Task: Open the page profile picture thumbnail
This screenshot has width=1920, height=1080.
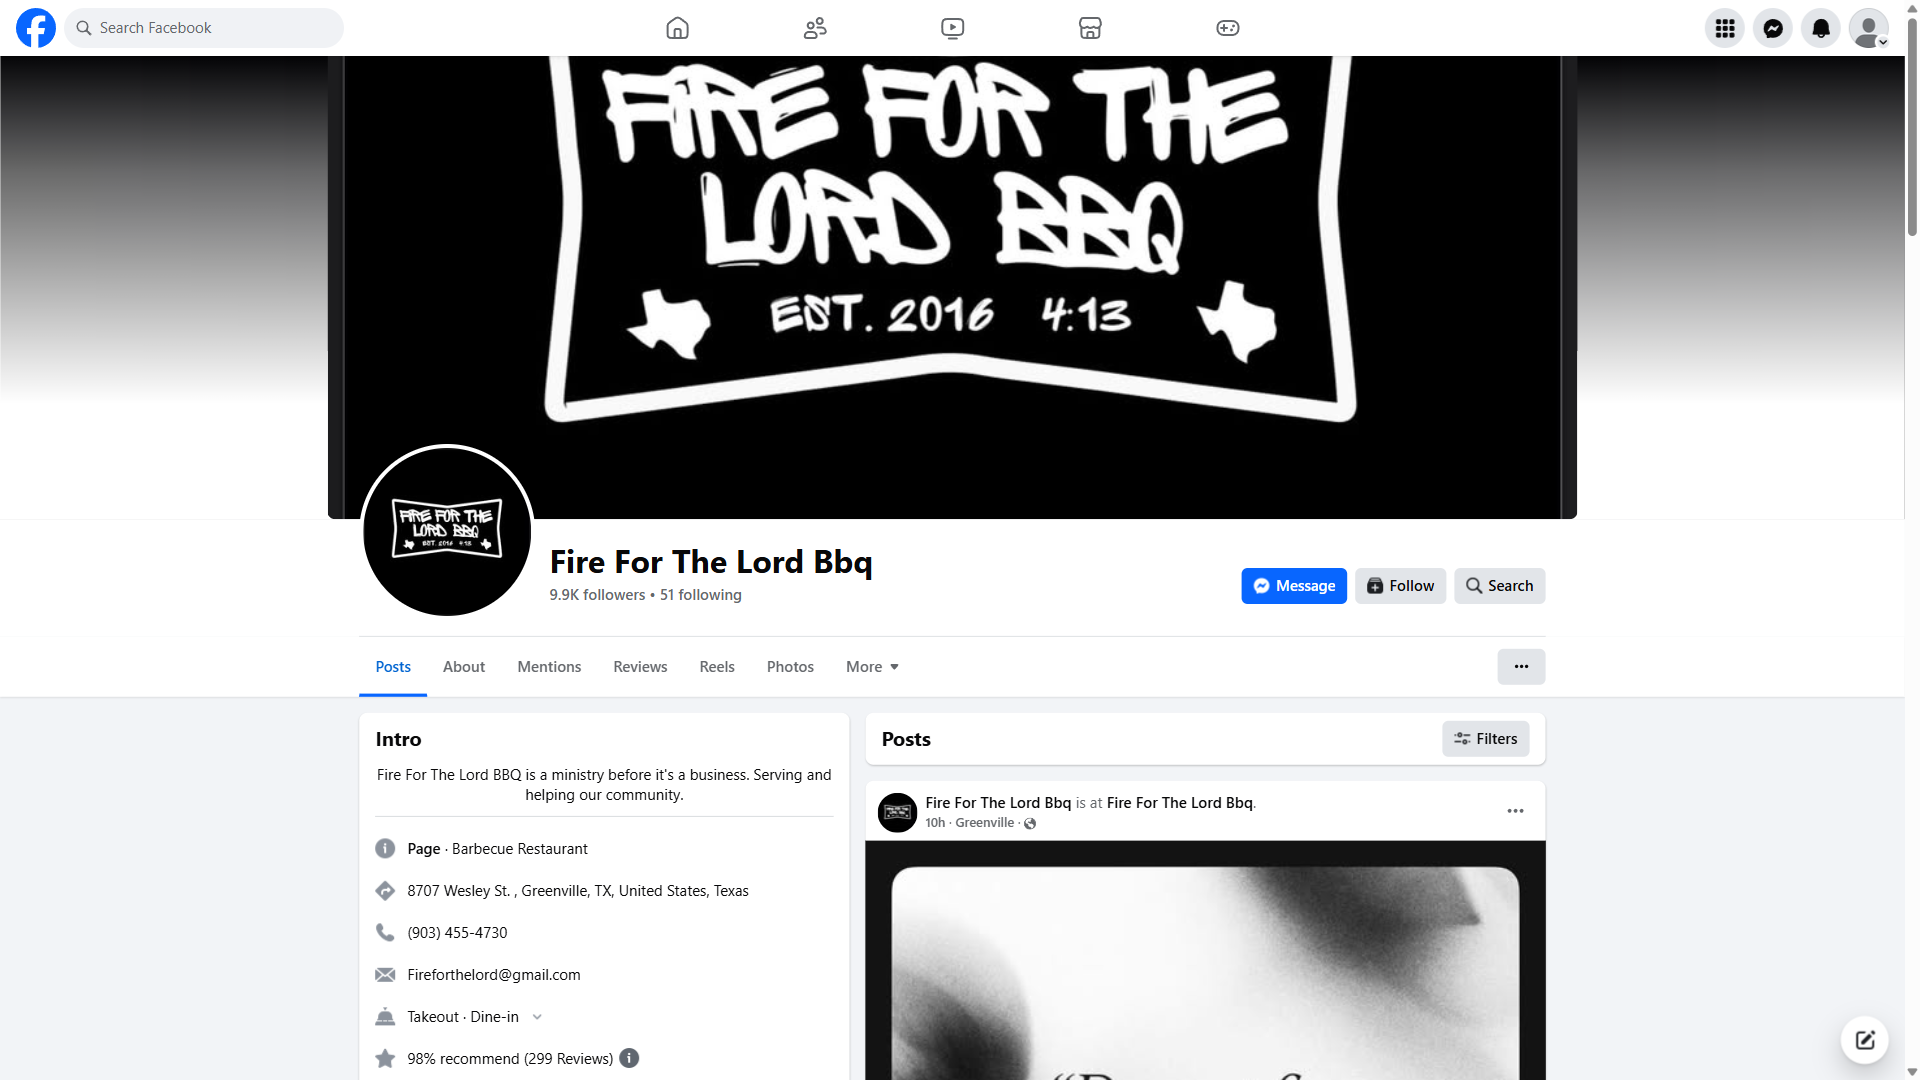Action: [x=447, y=530]
